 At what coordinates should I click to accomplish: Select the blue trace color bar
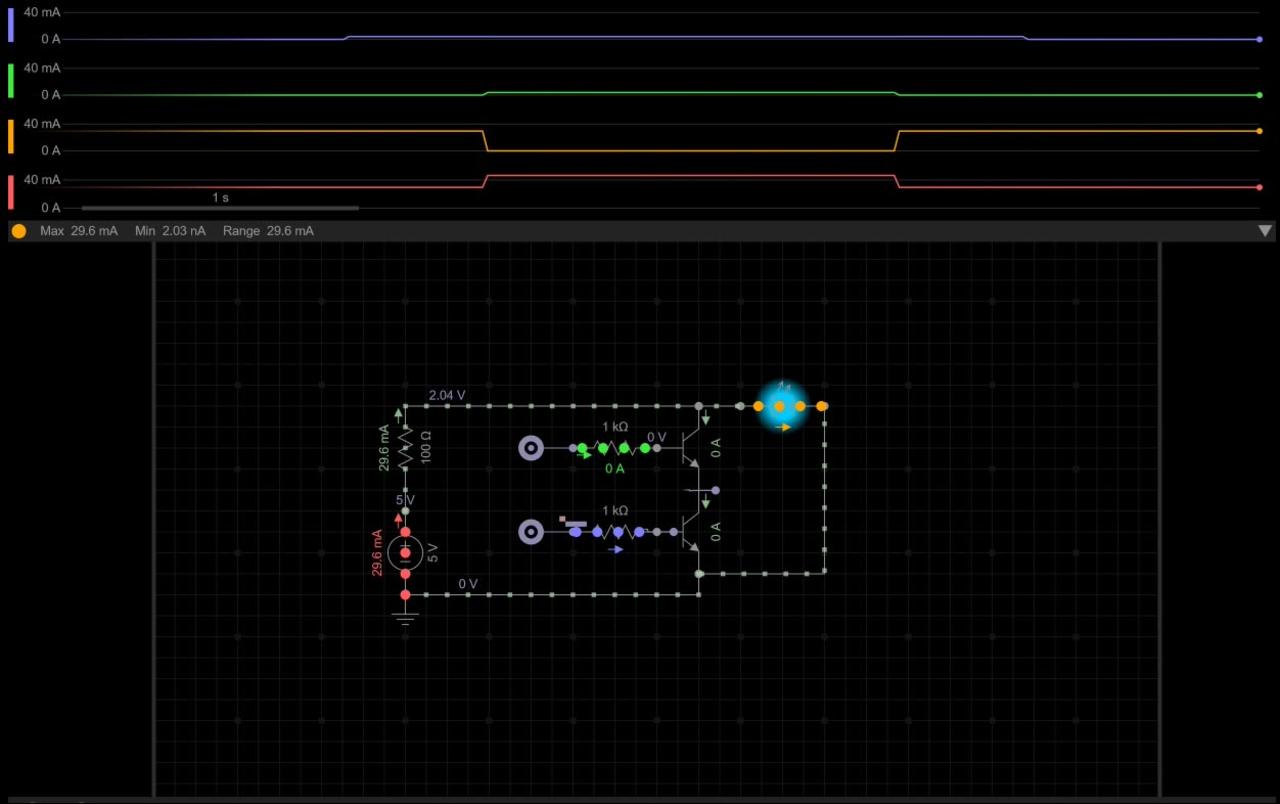[11, 25]
